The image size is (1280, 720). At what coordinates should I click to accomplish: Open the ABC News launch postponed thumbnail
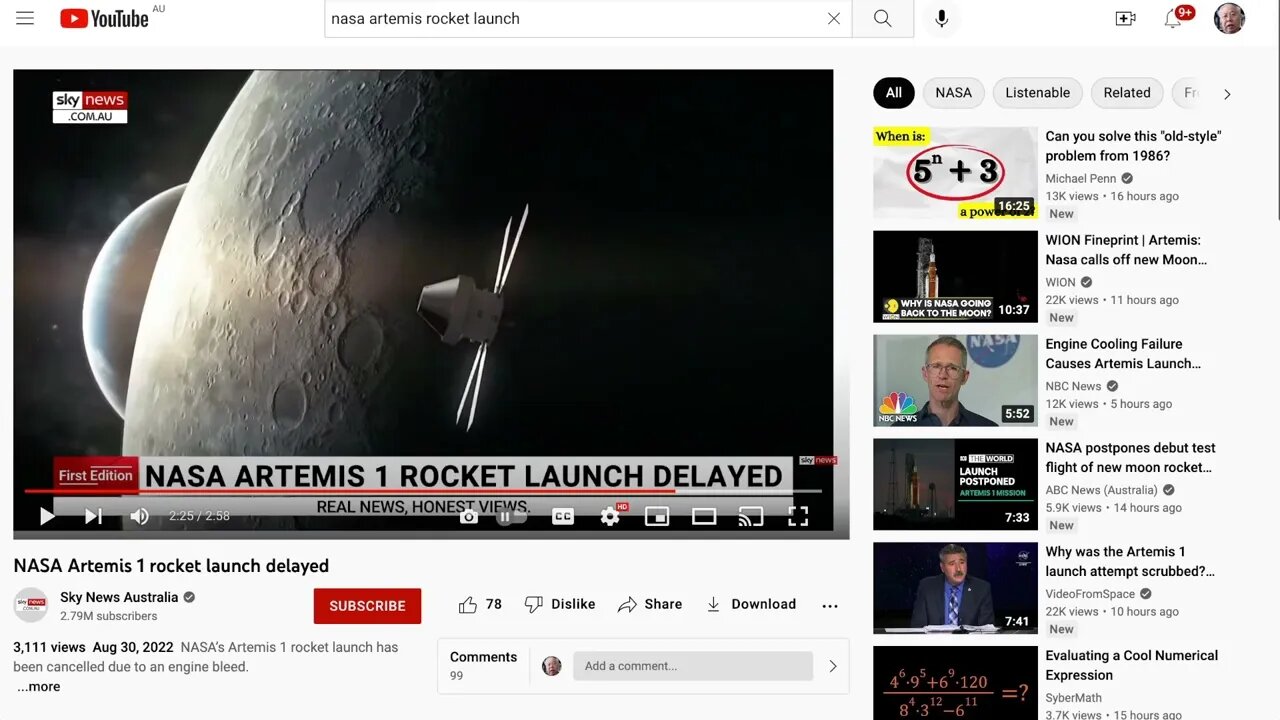[955, 484]
